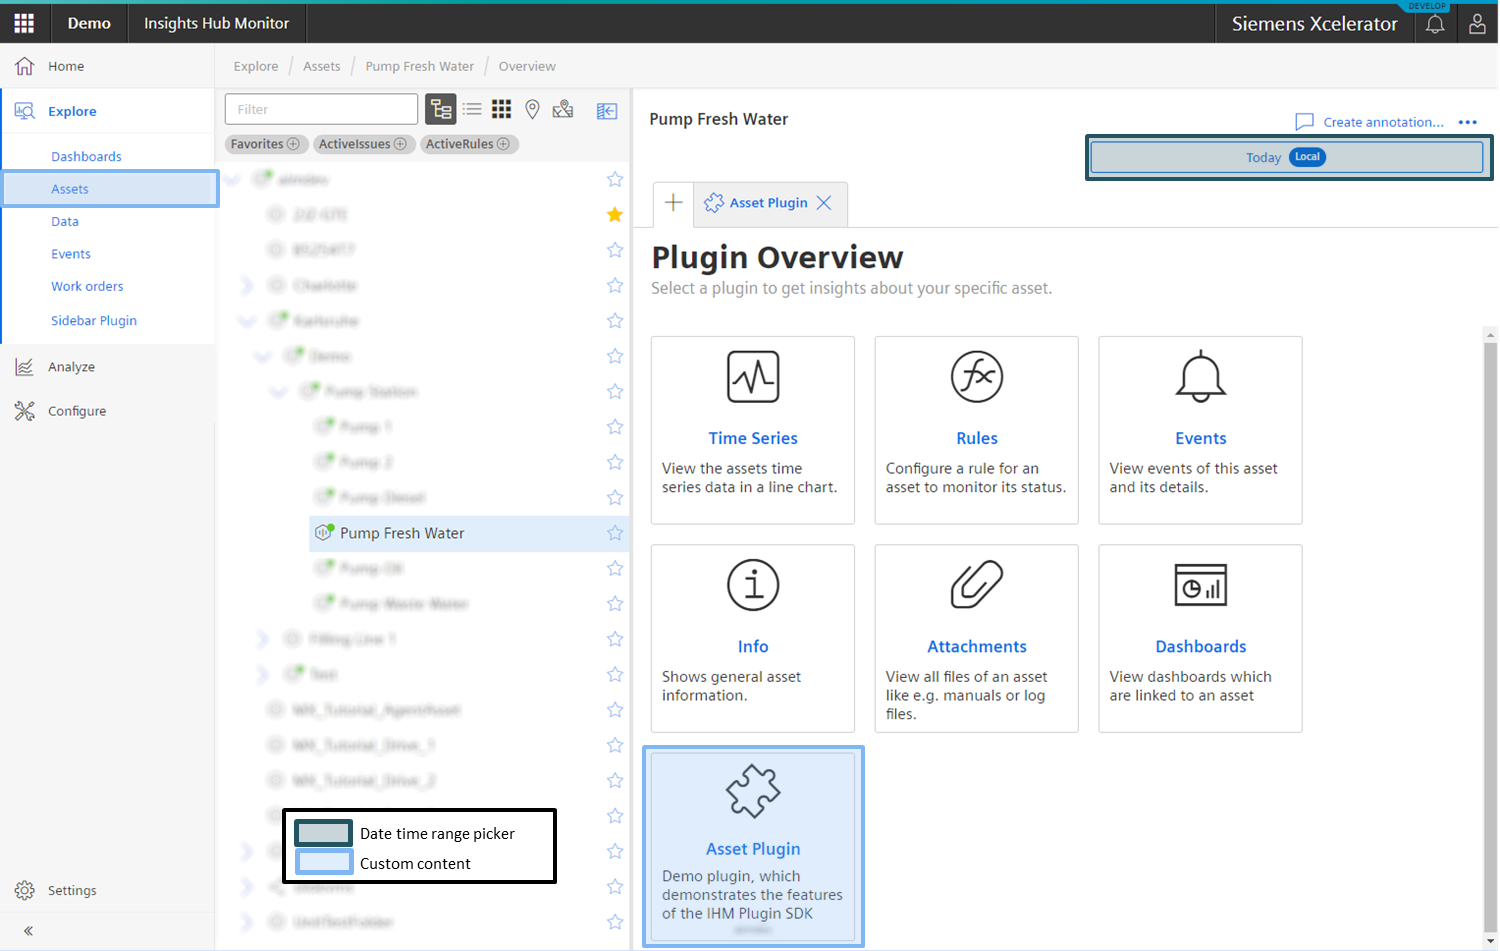Open the user account icon

click(x=1477, y=24)
